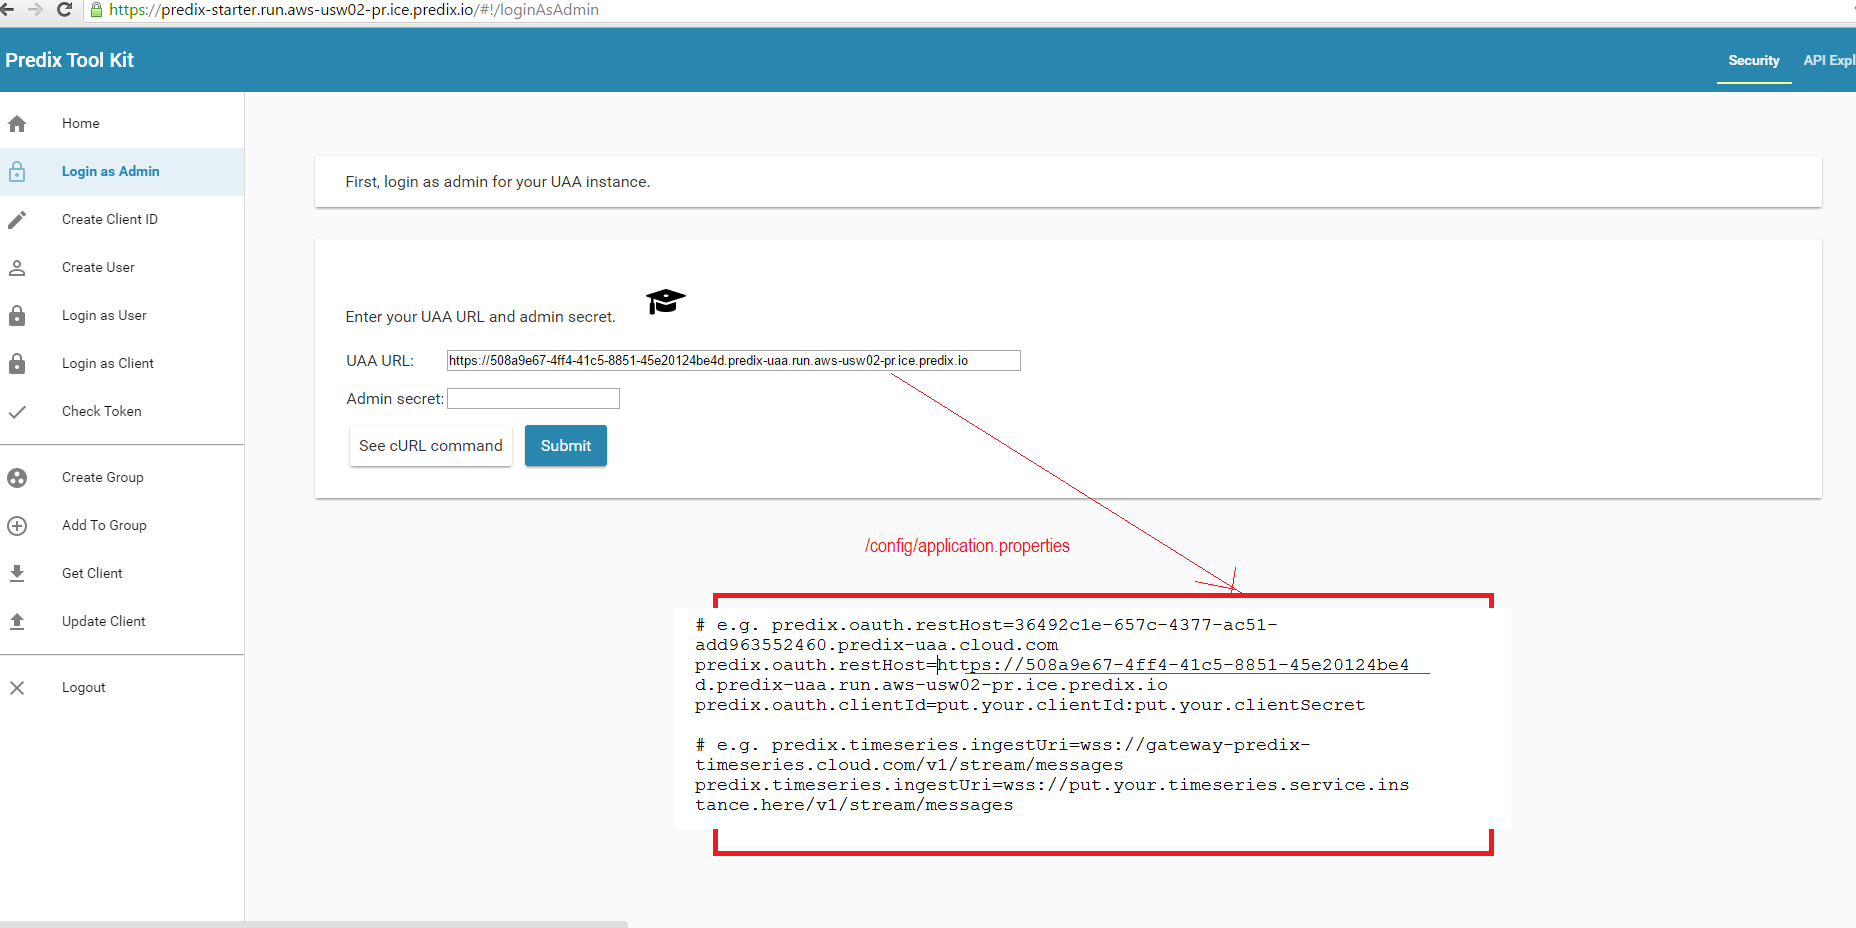Click the download icon beside Get Client
The height and width of the screenshot is (928, 1856).
tap(17, 574)
